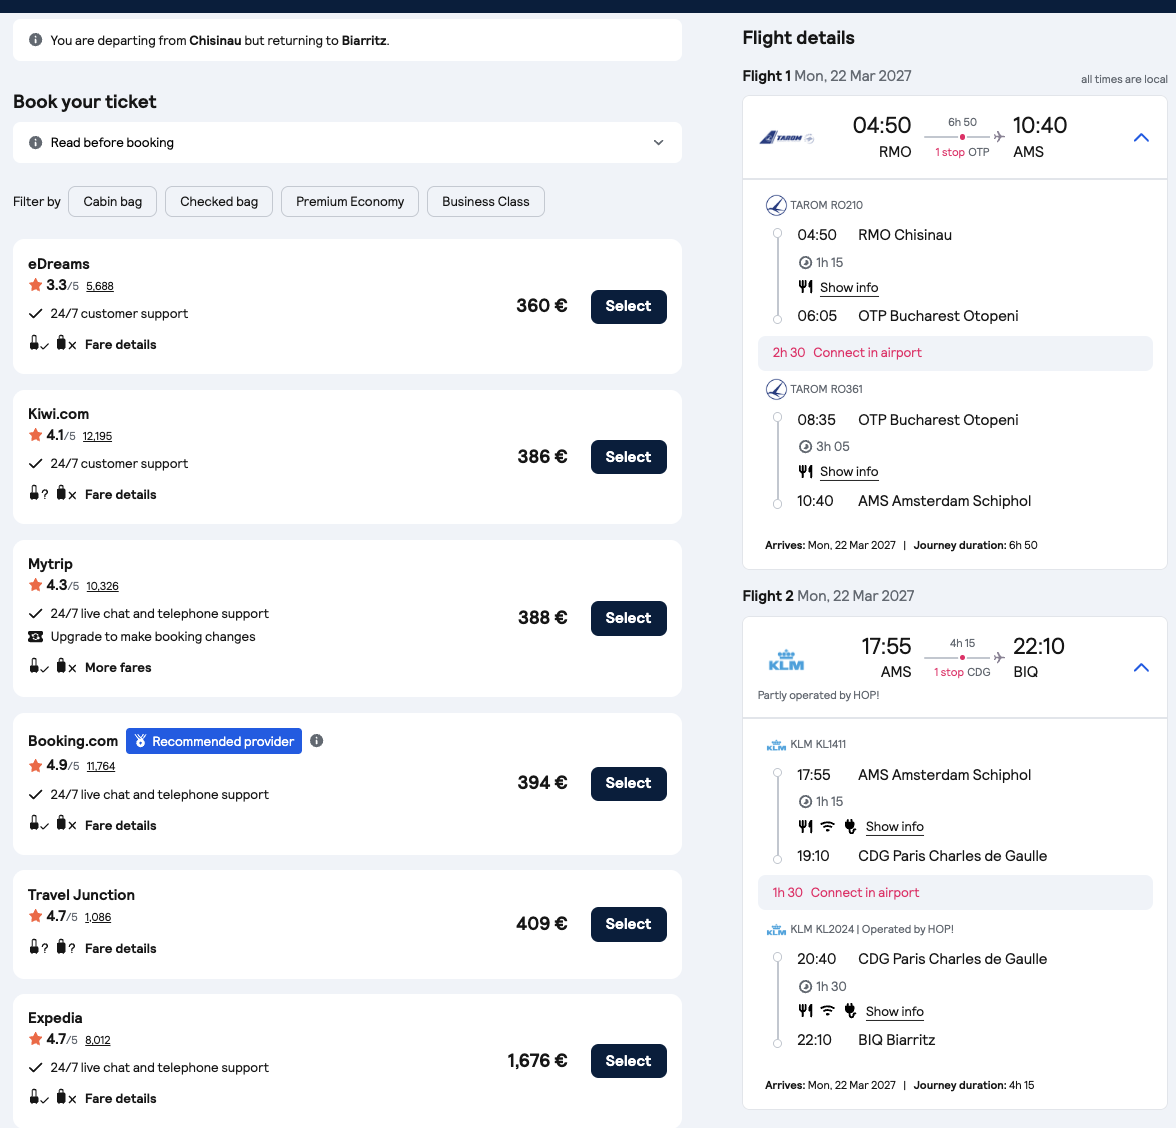Click the meal icon on TAROM RO210
This screenshot has height=1128, width=1176.
(806, 286)
